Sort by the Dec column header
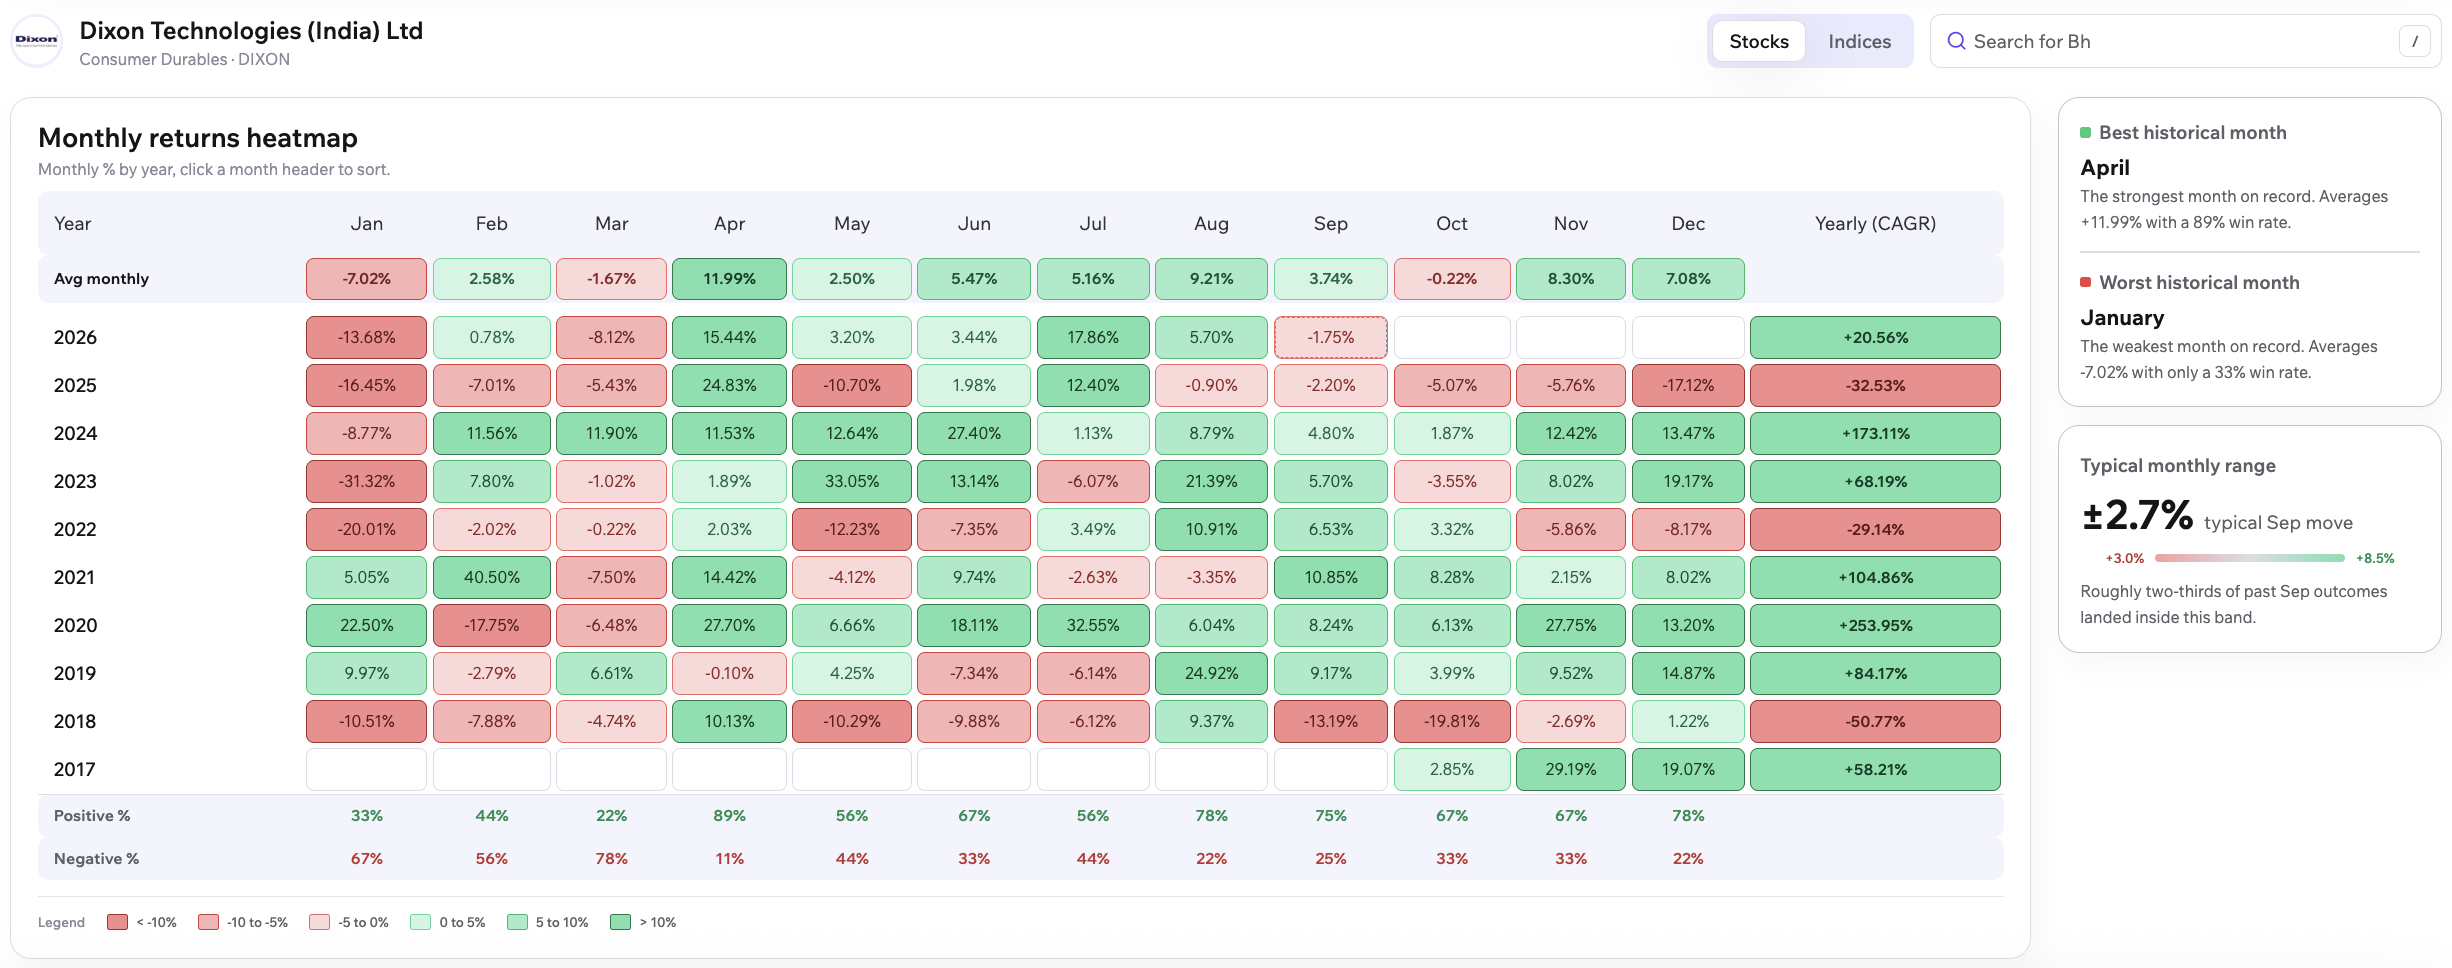This screenshot has width=2452, height=968. 1688,223
